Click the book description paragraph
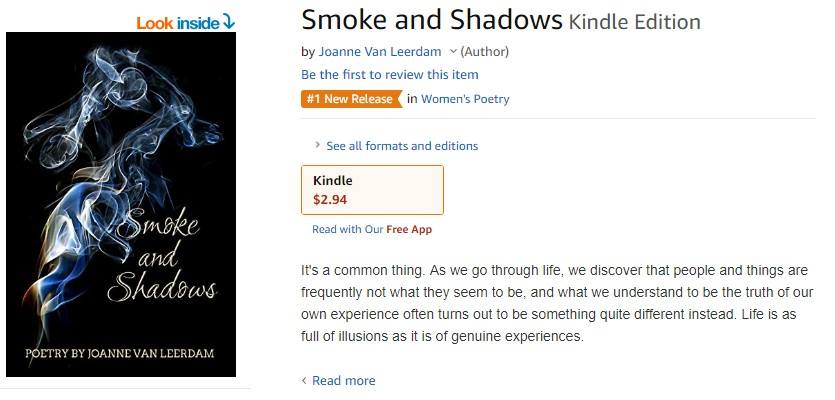835x400 pixels. (555, 304)
